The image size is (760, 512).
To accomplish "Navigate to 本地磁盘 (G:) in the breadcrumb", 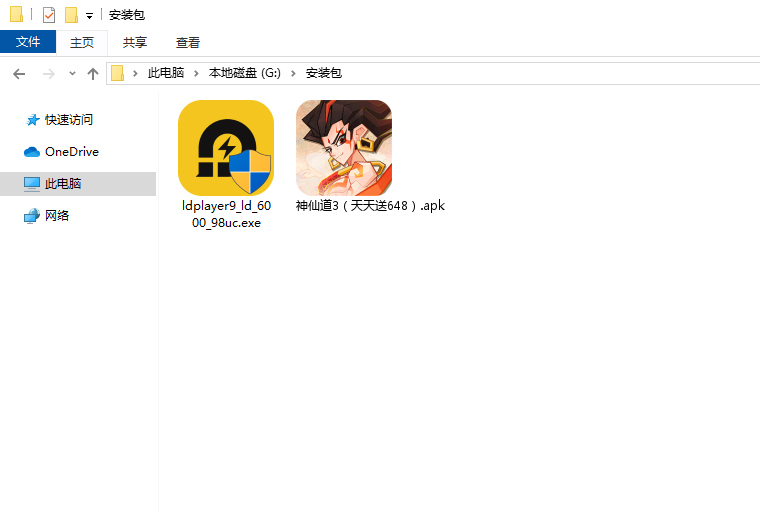I will pyautogui.click(x=245, y=74).
